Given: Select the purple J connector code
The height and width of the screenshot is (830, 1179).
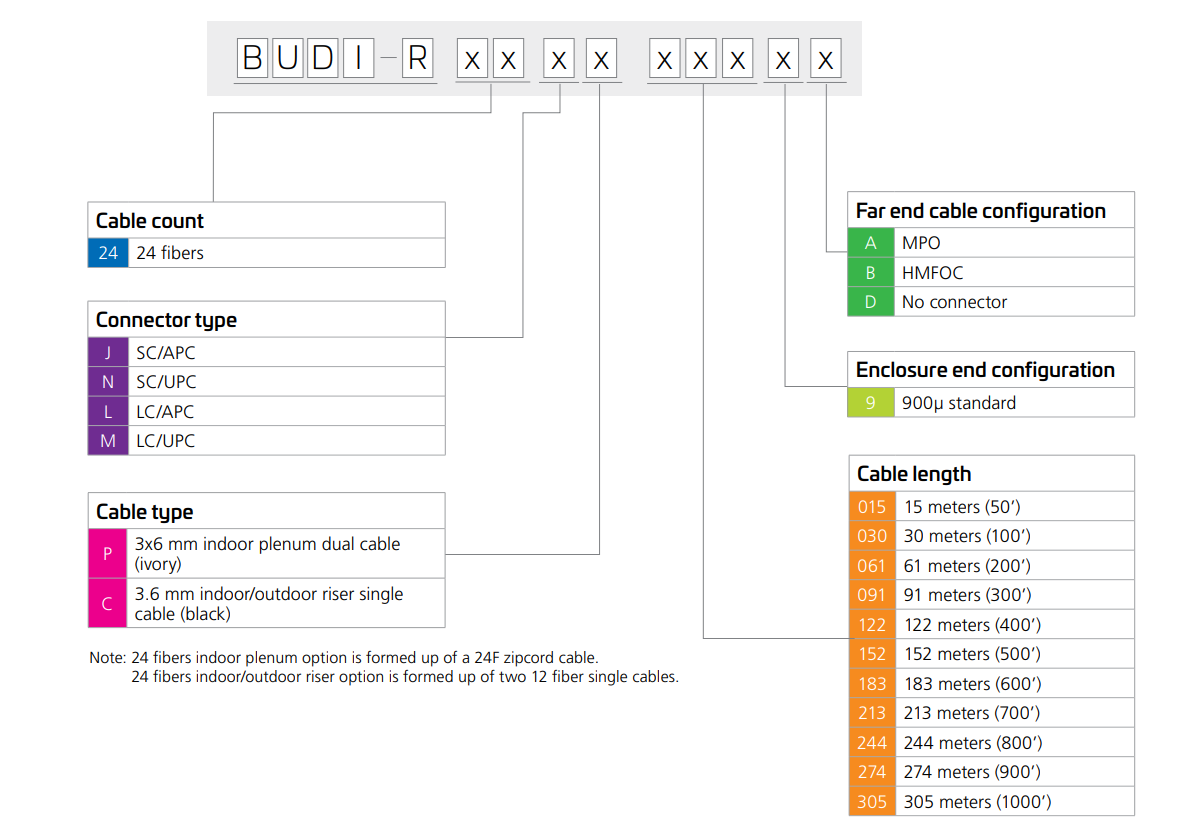Looking at the screenshot, I should (x=108, y=353).
